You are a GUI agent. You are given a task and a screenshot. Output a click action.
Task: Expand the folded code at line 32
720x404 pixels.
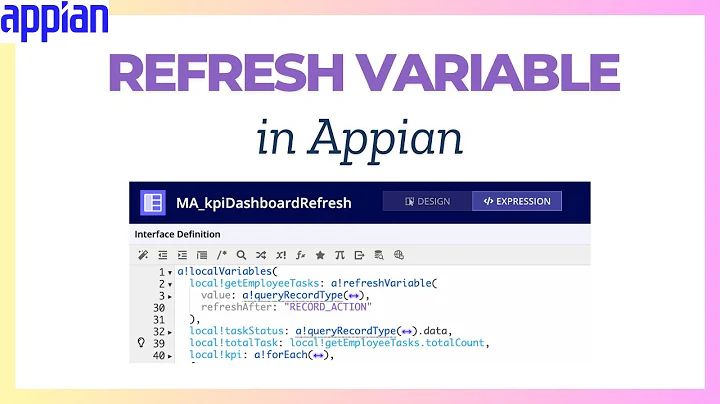[x=170, y=332]
